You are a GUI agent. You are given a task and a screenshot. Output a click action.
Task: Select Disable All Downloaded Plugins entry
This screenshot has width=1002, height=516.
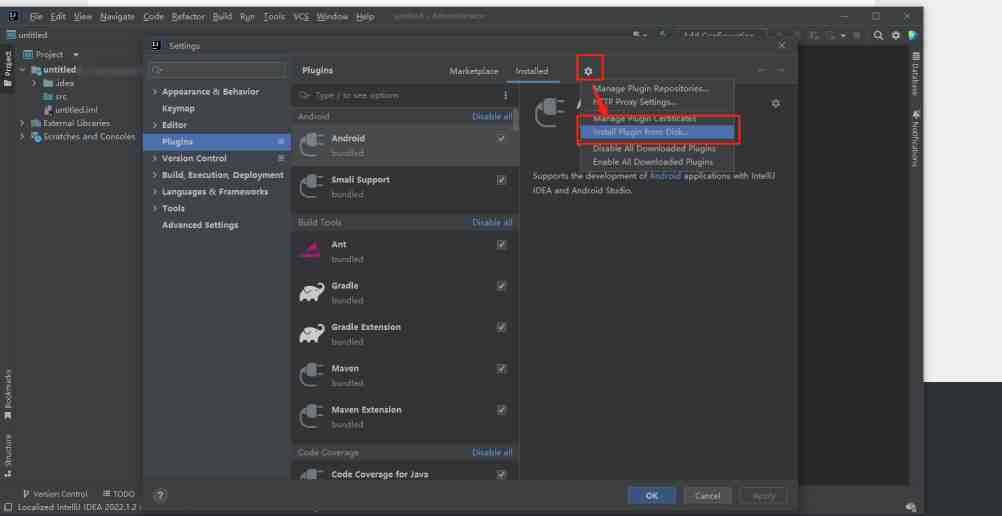coord(656,148)
